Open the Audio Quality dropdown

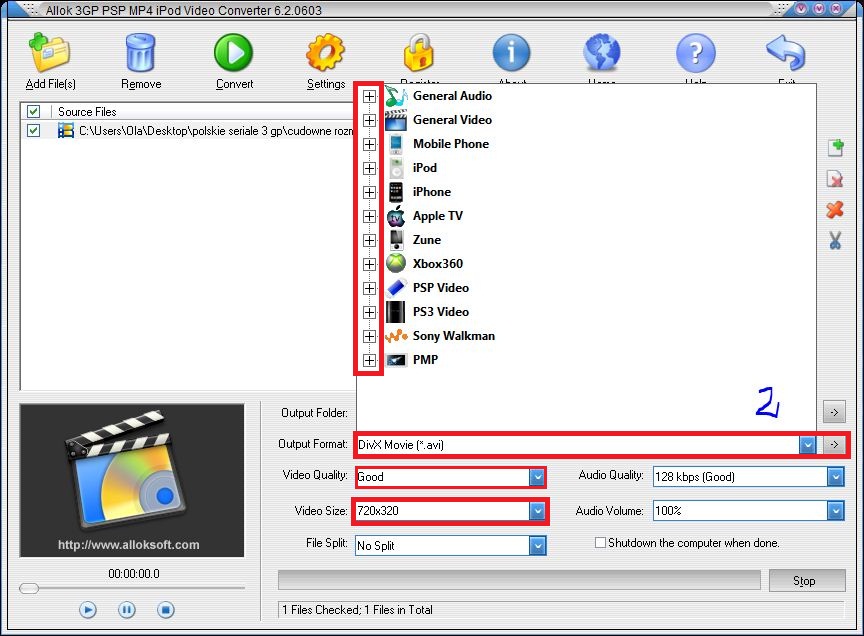click(x=835, y=477)
